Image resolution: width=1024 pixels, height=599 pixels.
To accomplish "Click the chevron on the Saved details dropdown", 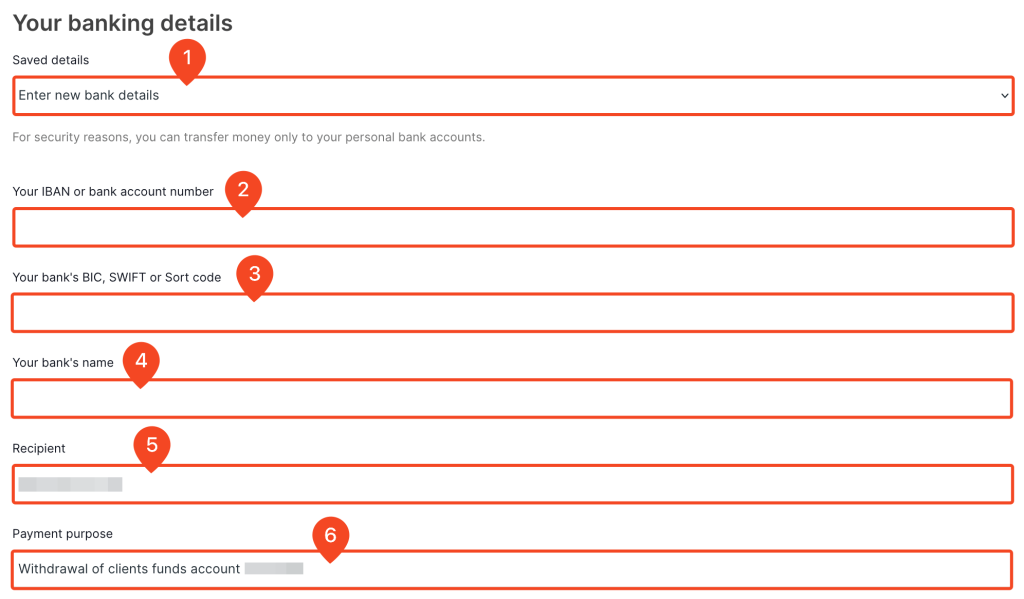I will (1005, 95).
